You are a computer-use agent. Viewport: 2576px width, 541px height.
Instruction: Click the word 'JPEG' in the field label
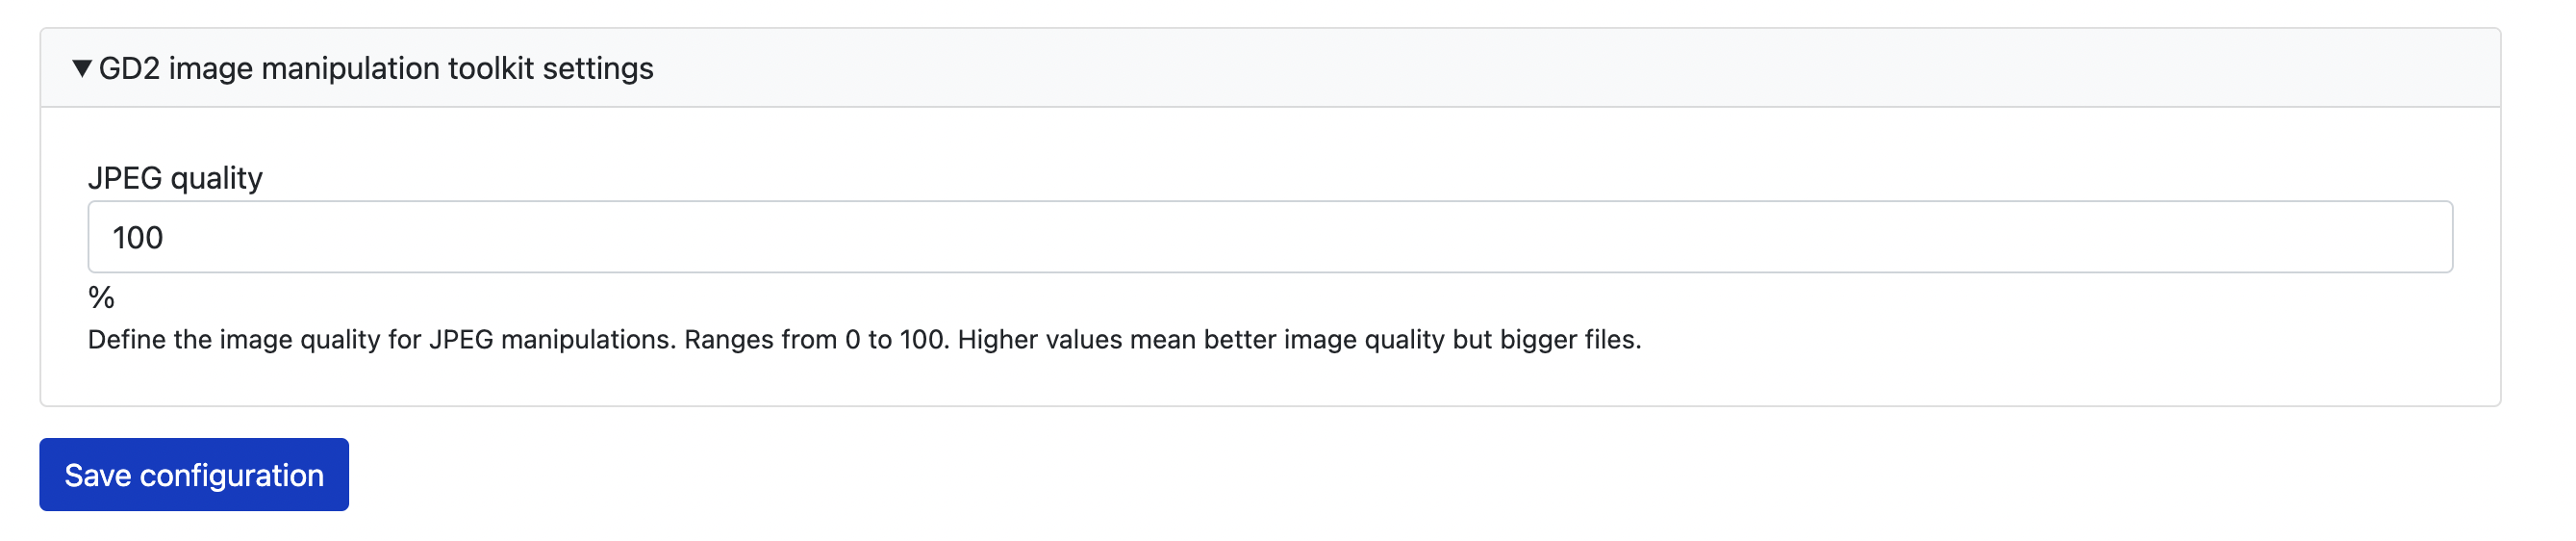(x=125, y=178)
